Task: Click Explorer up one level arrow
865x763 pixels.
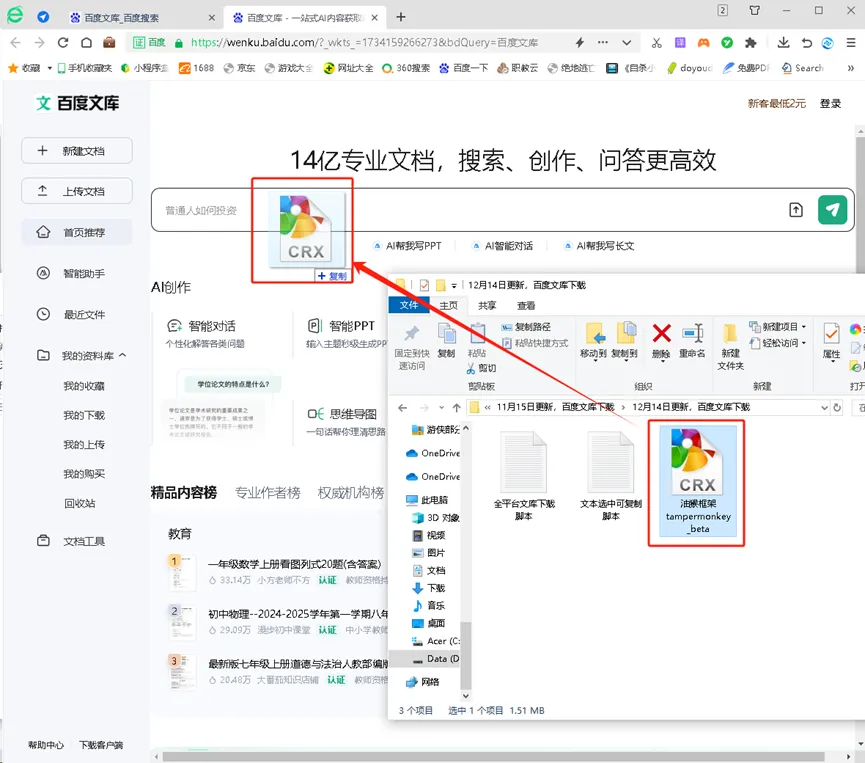Action: pos(456,408)
